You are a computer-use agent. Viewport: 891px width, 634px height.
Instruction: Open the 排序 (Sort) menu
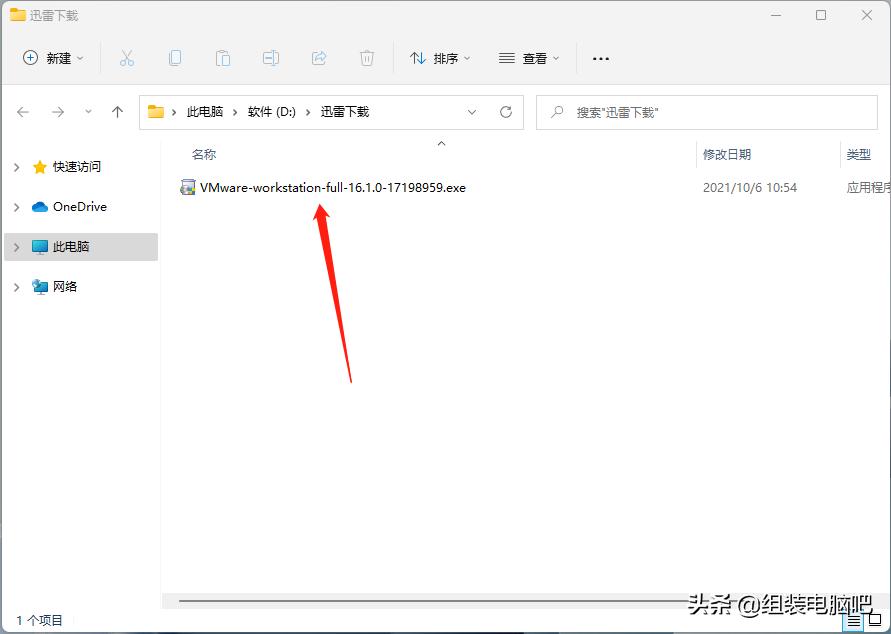click(x=440, y=58)
